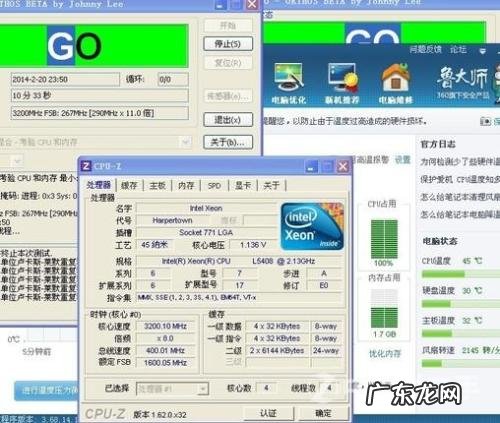500x423 pixels.
Task: Open the fourth 官方日志 article about 电脑降温
Action: pos(460,214)
